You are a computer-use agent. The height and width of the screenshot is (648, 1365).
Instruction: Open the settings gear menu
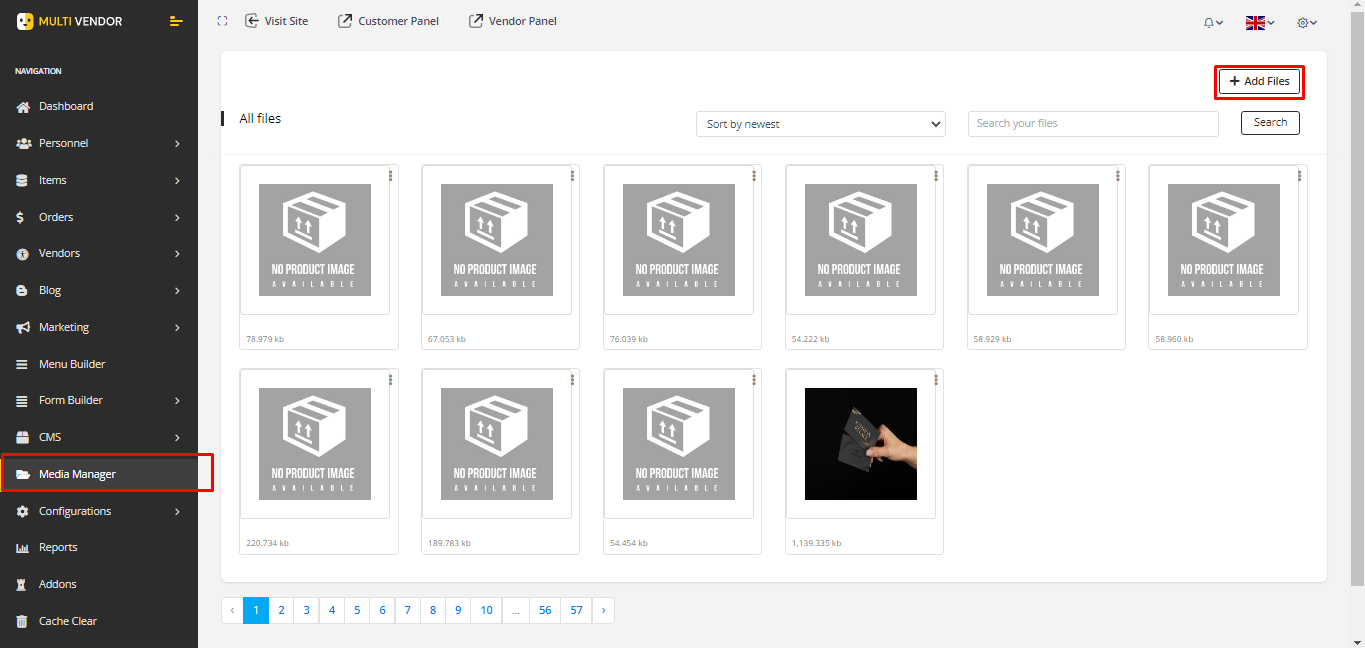coord(1306,22)
